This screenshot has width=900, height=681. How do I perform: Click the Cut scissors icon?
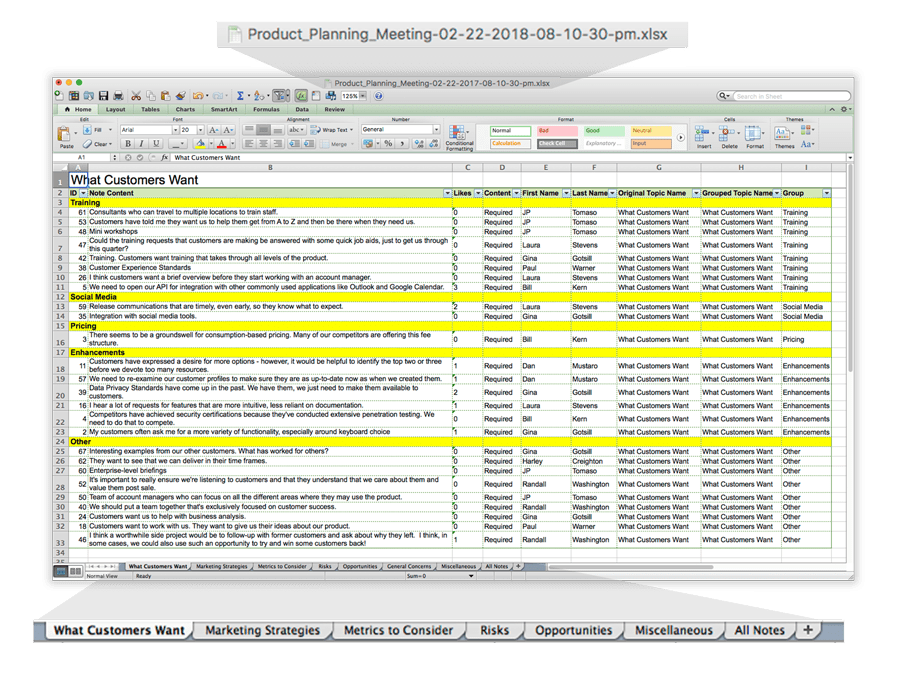136,96
